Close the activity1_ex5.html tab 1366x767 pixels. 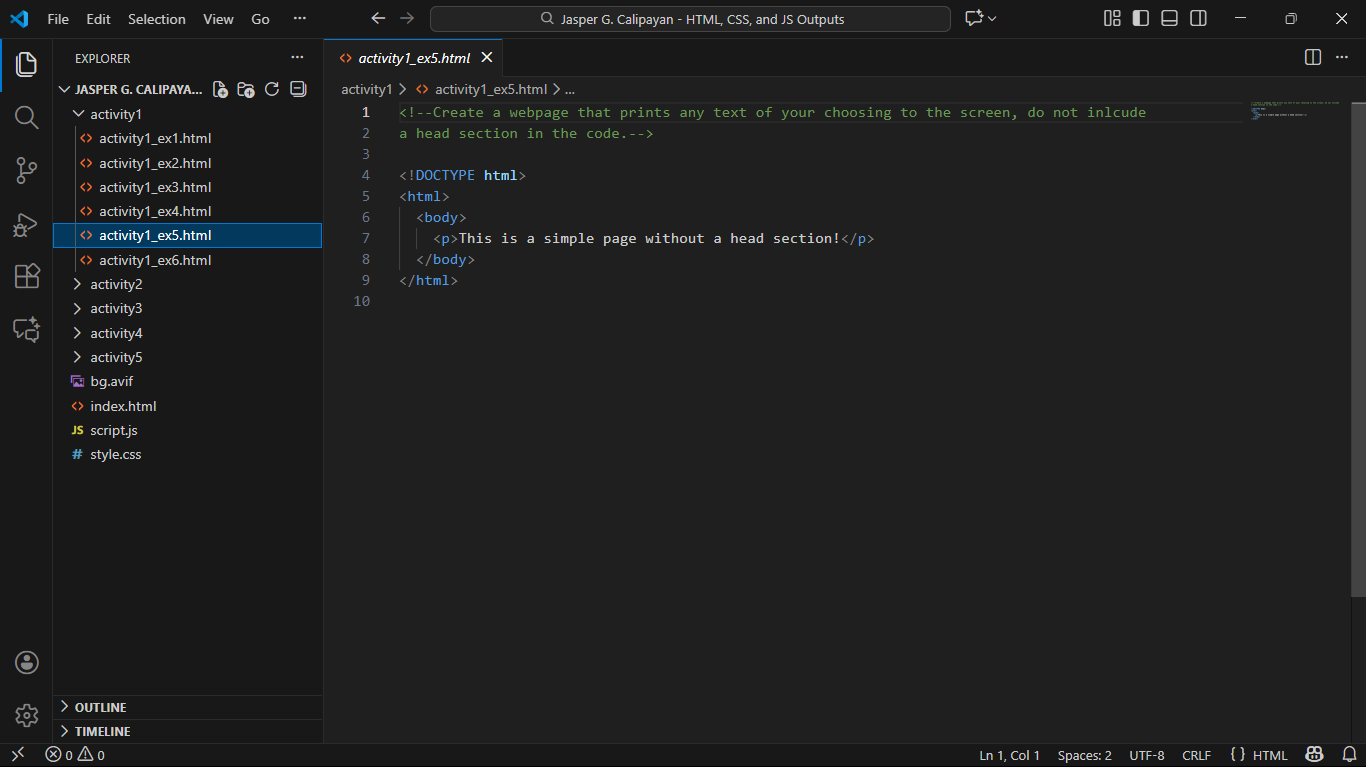click(487, 58)
